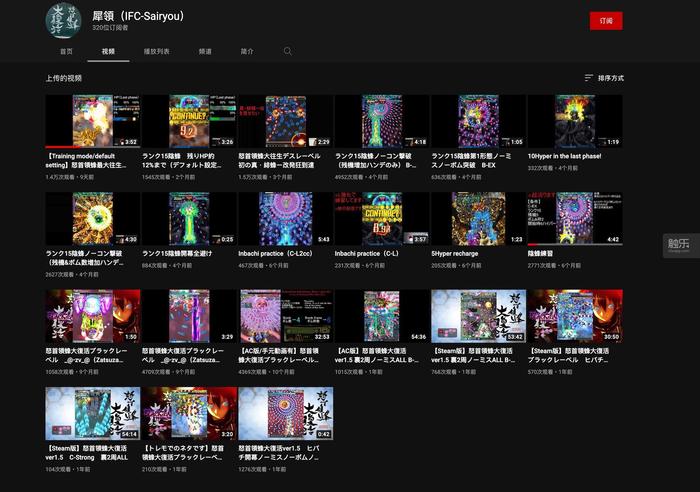Click the 上传的视频 section heading
The image size is (700, 492).
[x=63, y=78]
